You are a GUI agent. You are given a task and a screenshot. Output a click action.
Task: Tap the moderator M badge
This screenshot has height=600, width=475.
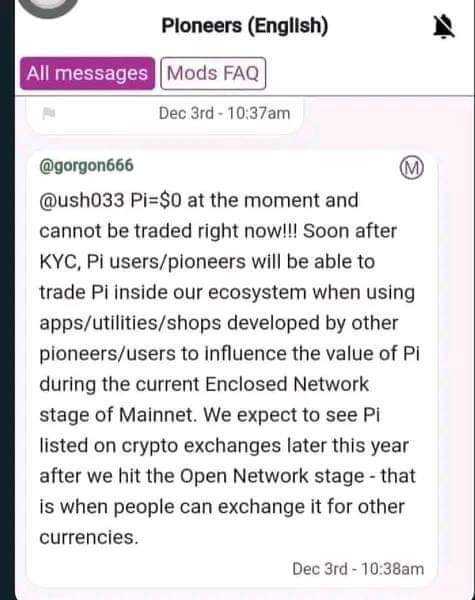(x=411, y=168)
